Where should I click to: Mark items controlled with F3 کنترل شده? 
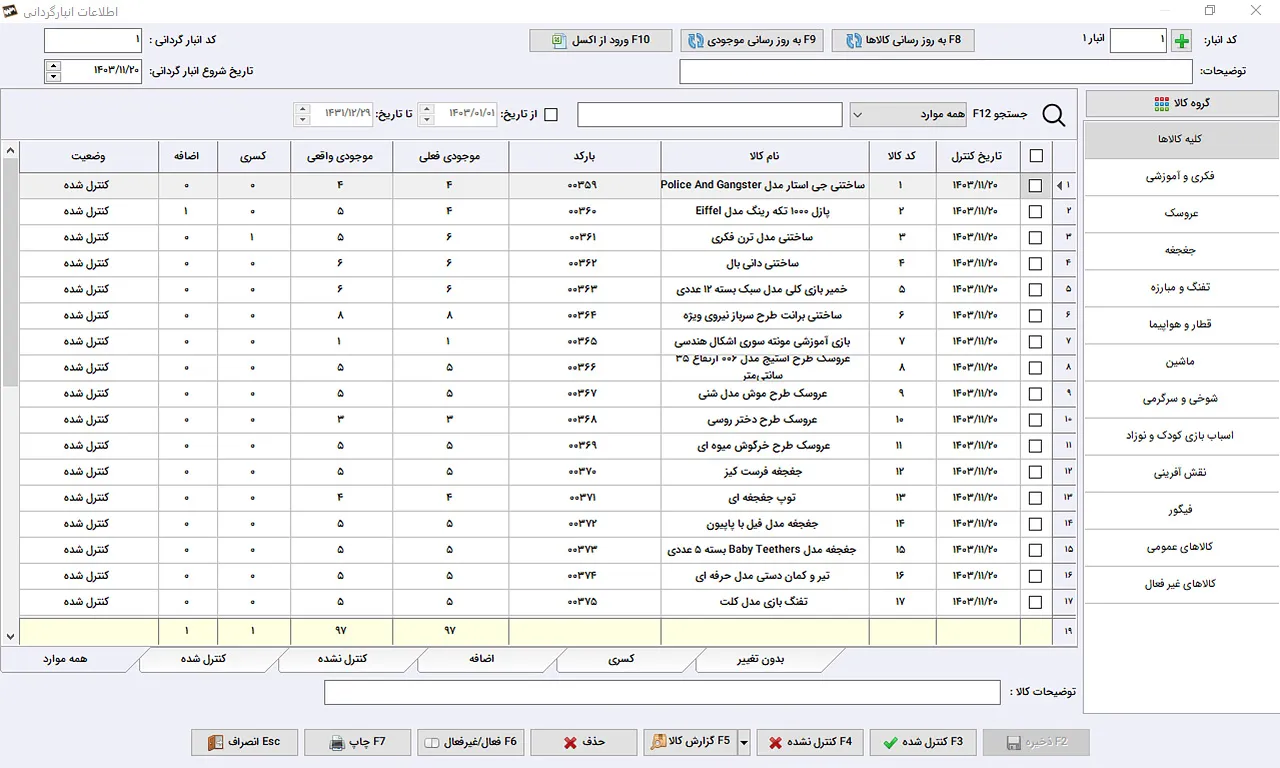pyautogui.click(x=922, y=742)
